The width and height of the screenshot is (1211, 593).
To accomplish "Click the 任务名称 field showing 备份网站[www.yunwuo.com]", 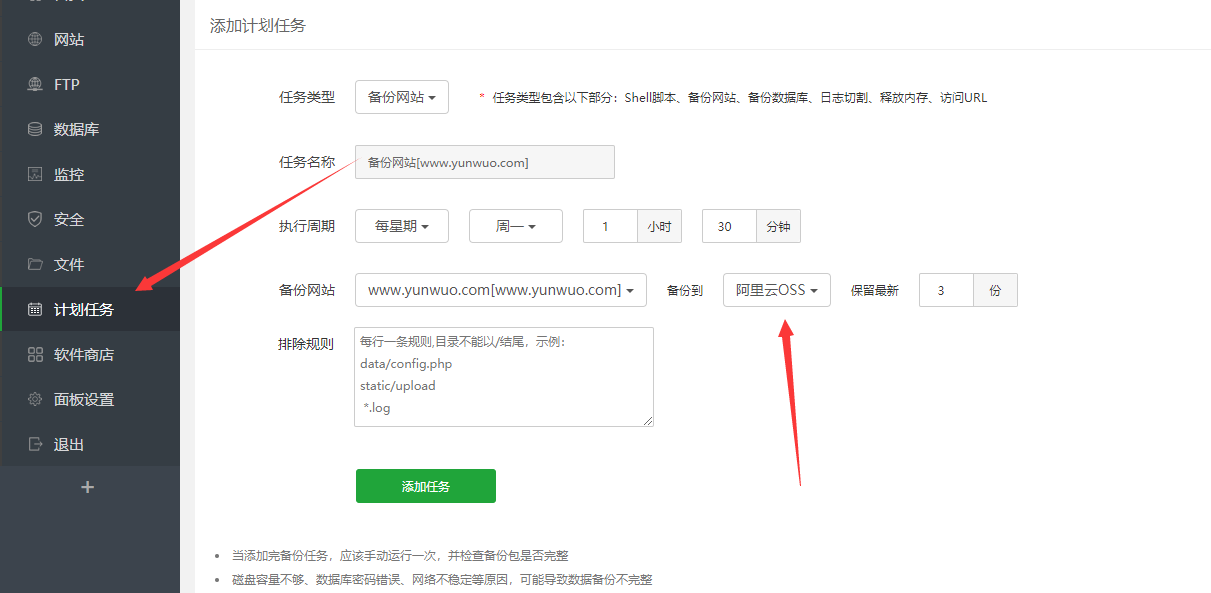I will [484, 162].
